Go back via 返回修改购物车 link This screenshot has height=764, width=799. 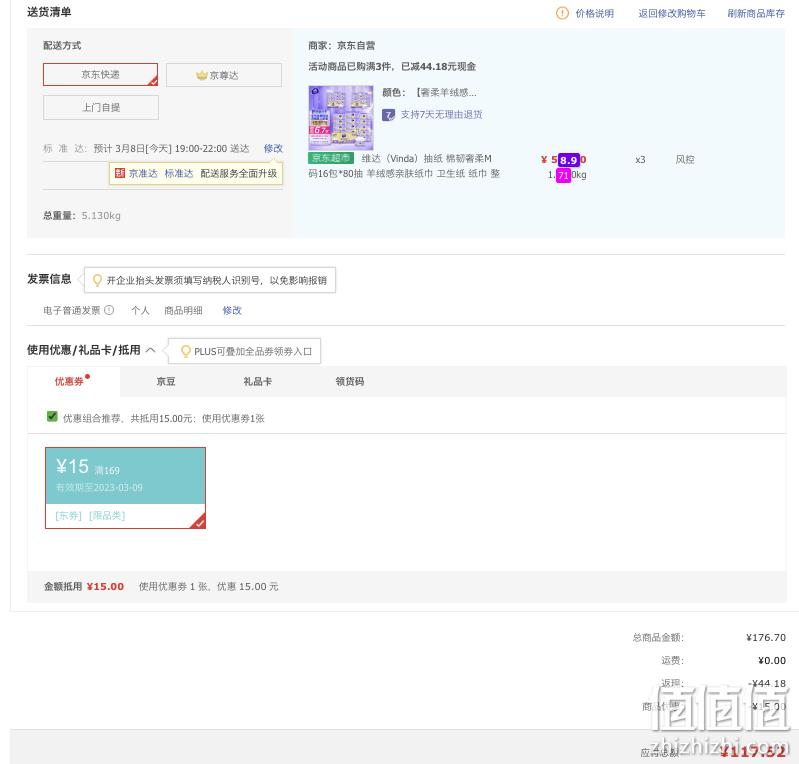click(x=672, y=13)
